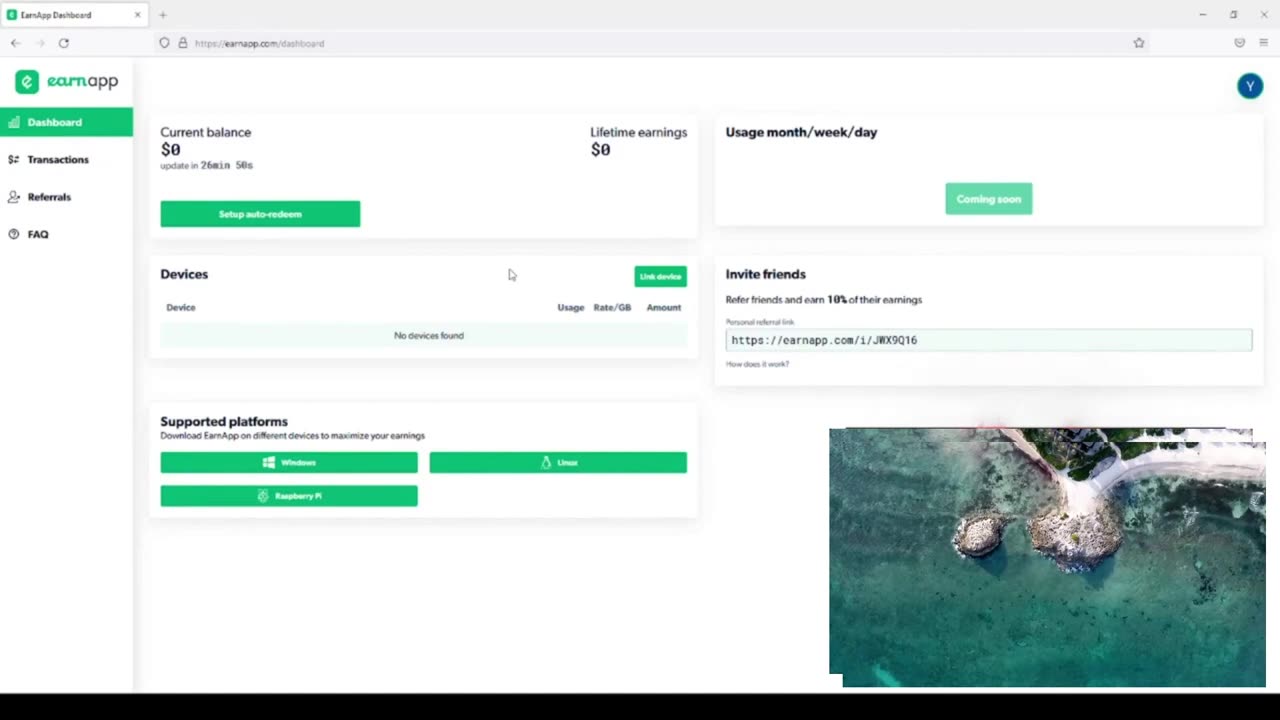Click the No devices found text

(429, 336)
